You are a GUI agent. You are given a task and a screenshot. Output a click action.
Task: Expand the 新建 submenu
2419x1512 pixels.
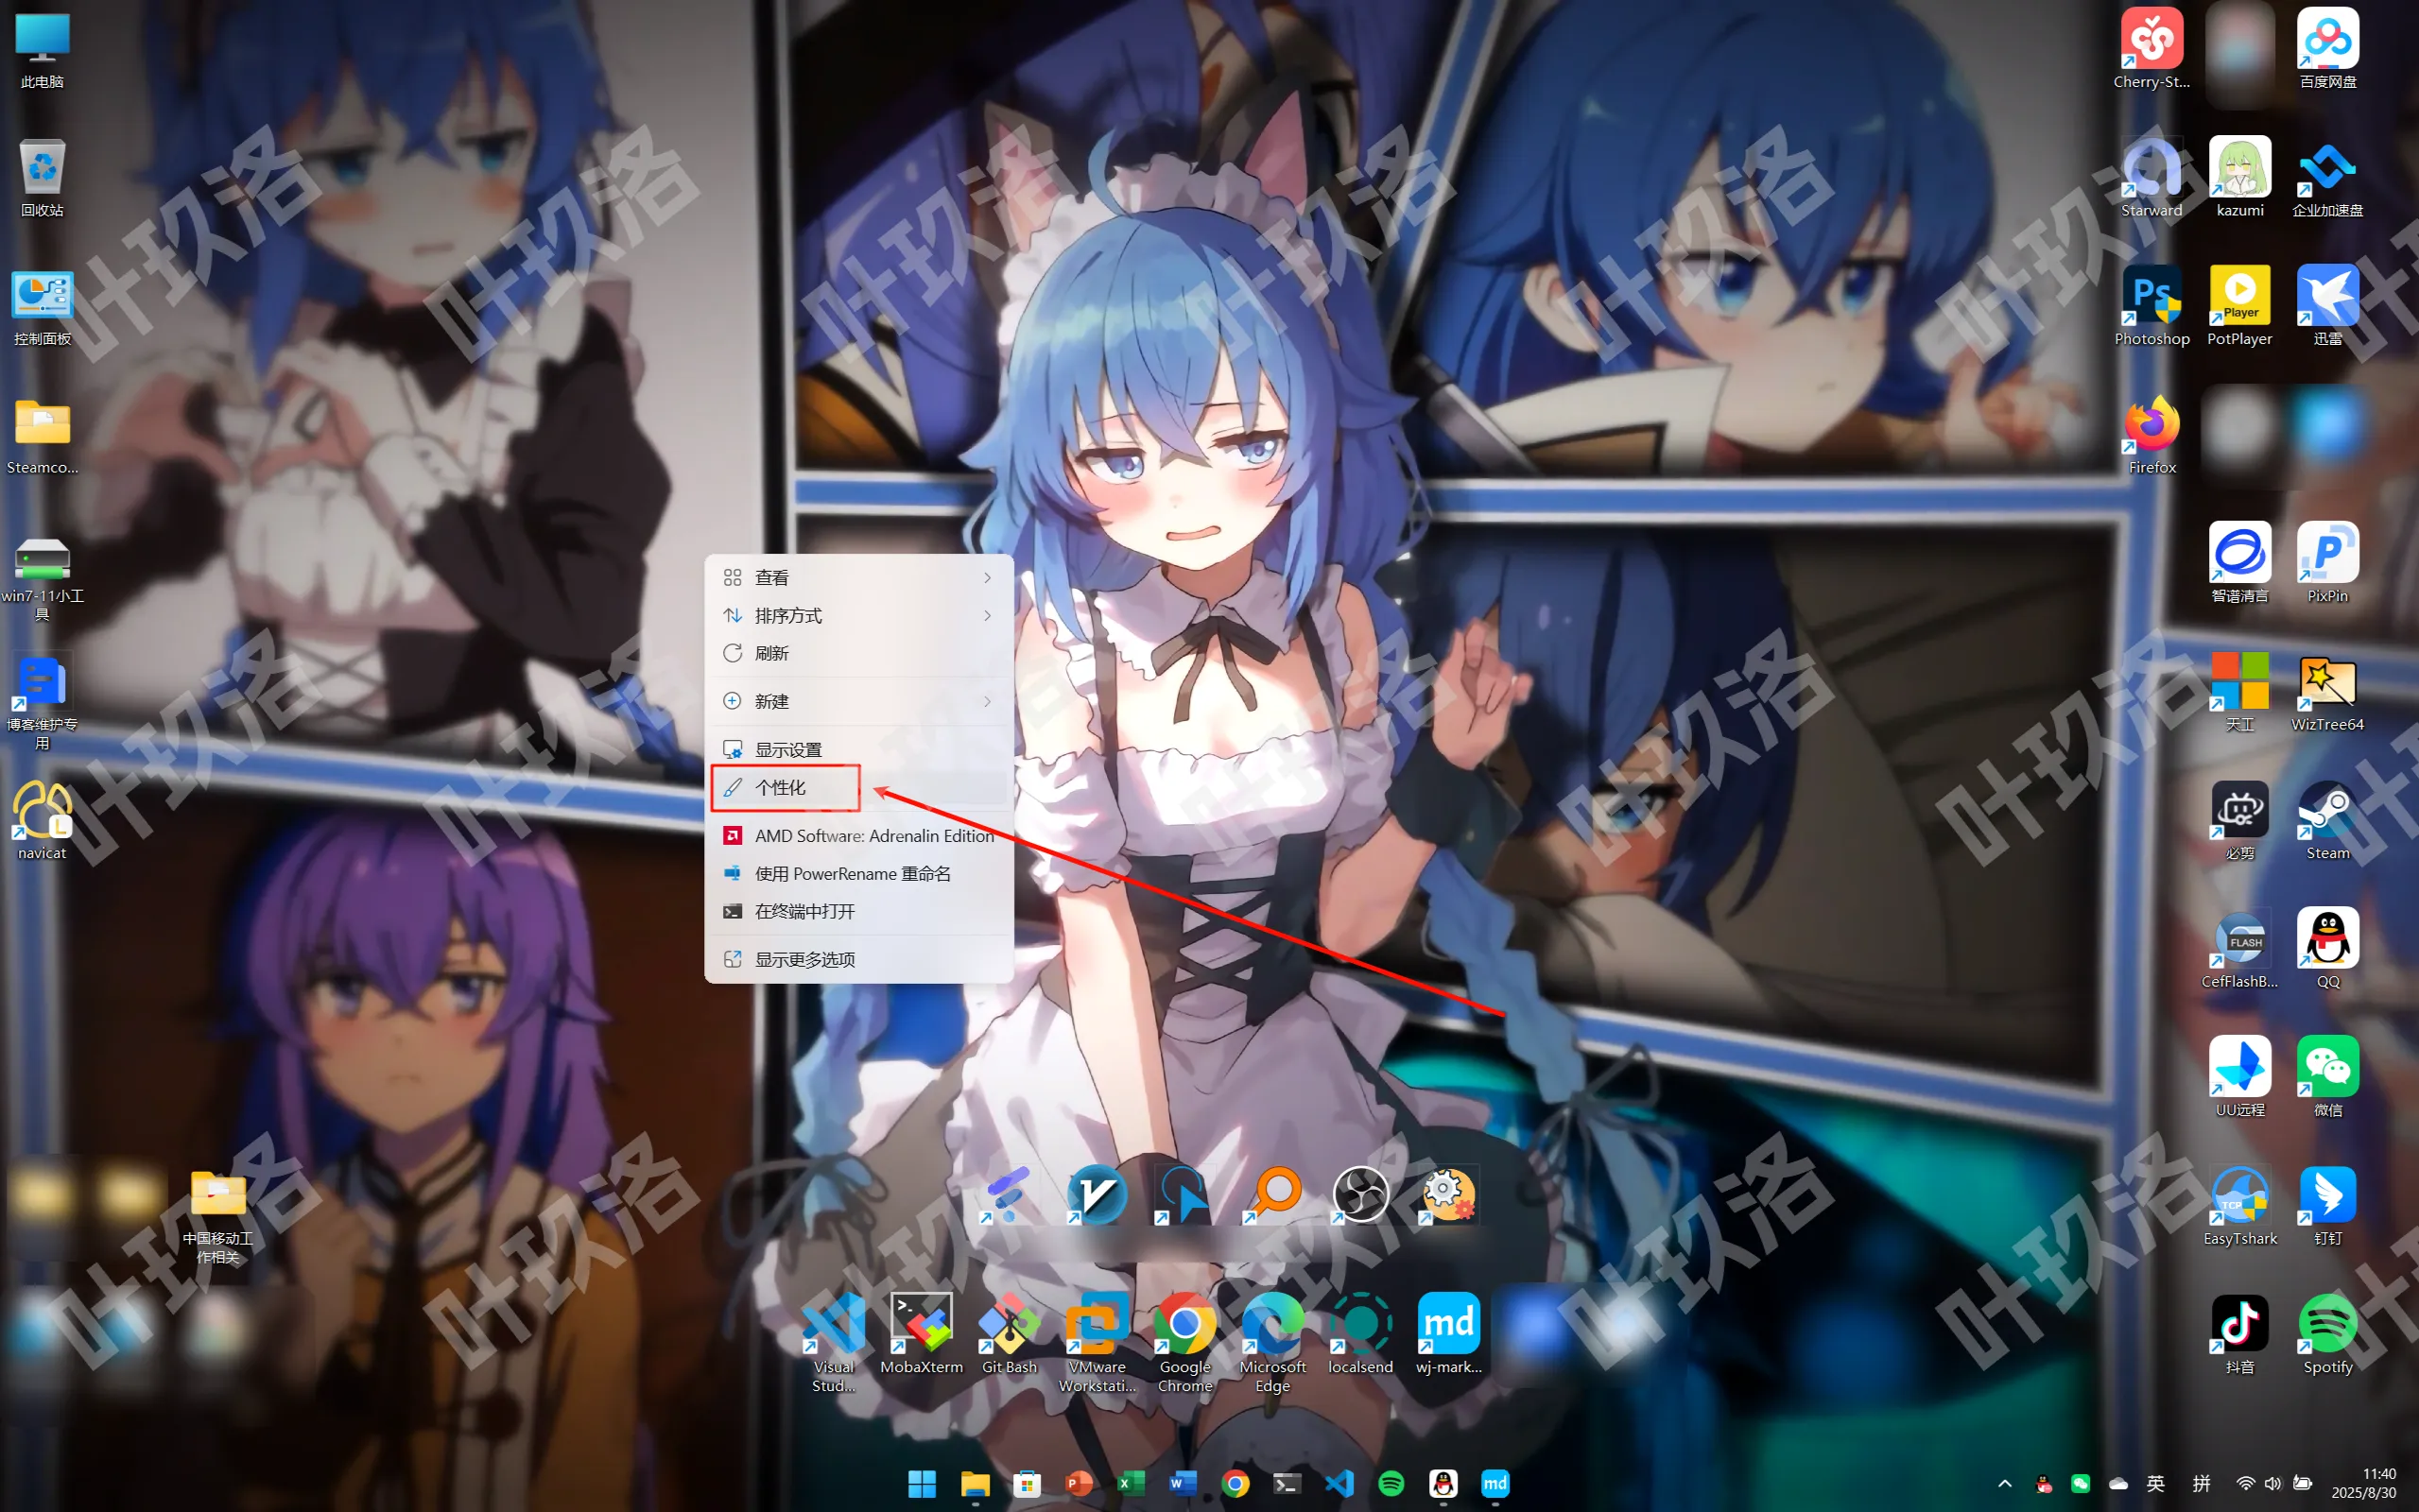(x=858, y=701)
